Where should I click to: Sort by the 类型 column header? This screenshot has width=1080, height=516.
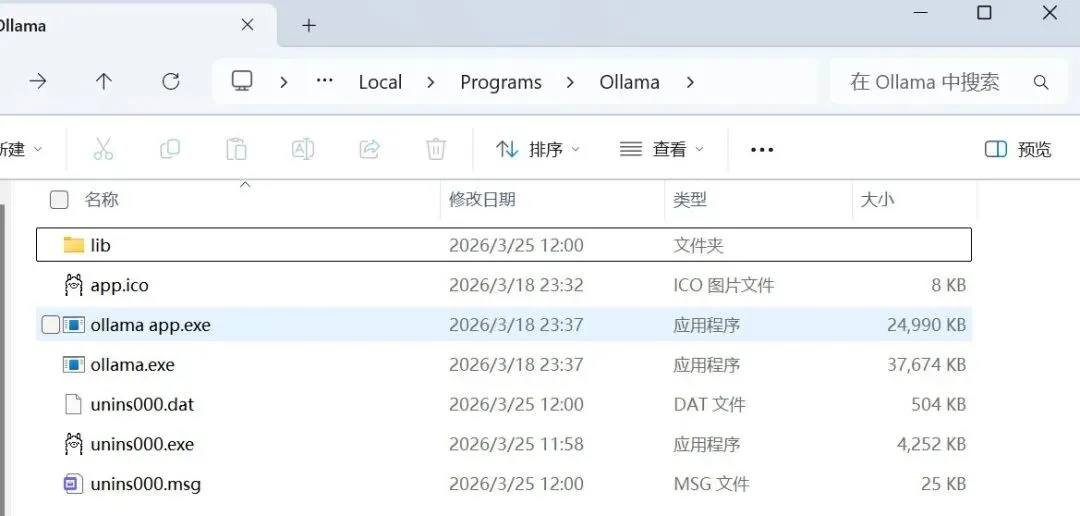(x=689, y=200)
